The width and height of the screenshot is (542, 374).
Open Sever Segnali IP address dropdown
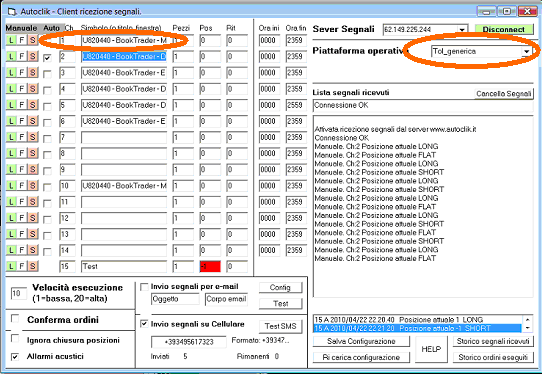point(462,30)
